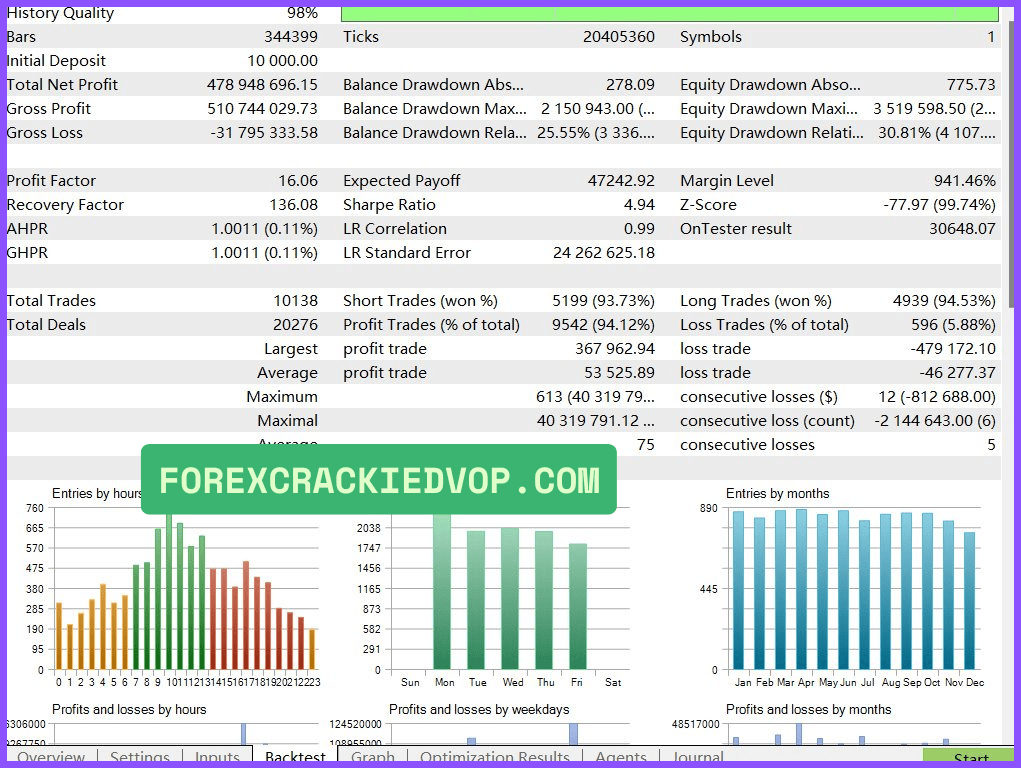1021x768 pixels.
Task: Open the Agents tab
Action: [621, 757]
